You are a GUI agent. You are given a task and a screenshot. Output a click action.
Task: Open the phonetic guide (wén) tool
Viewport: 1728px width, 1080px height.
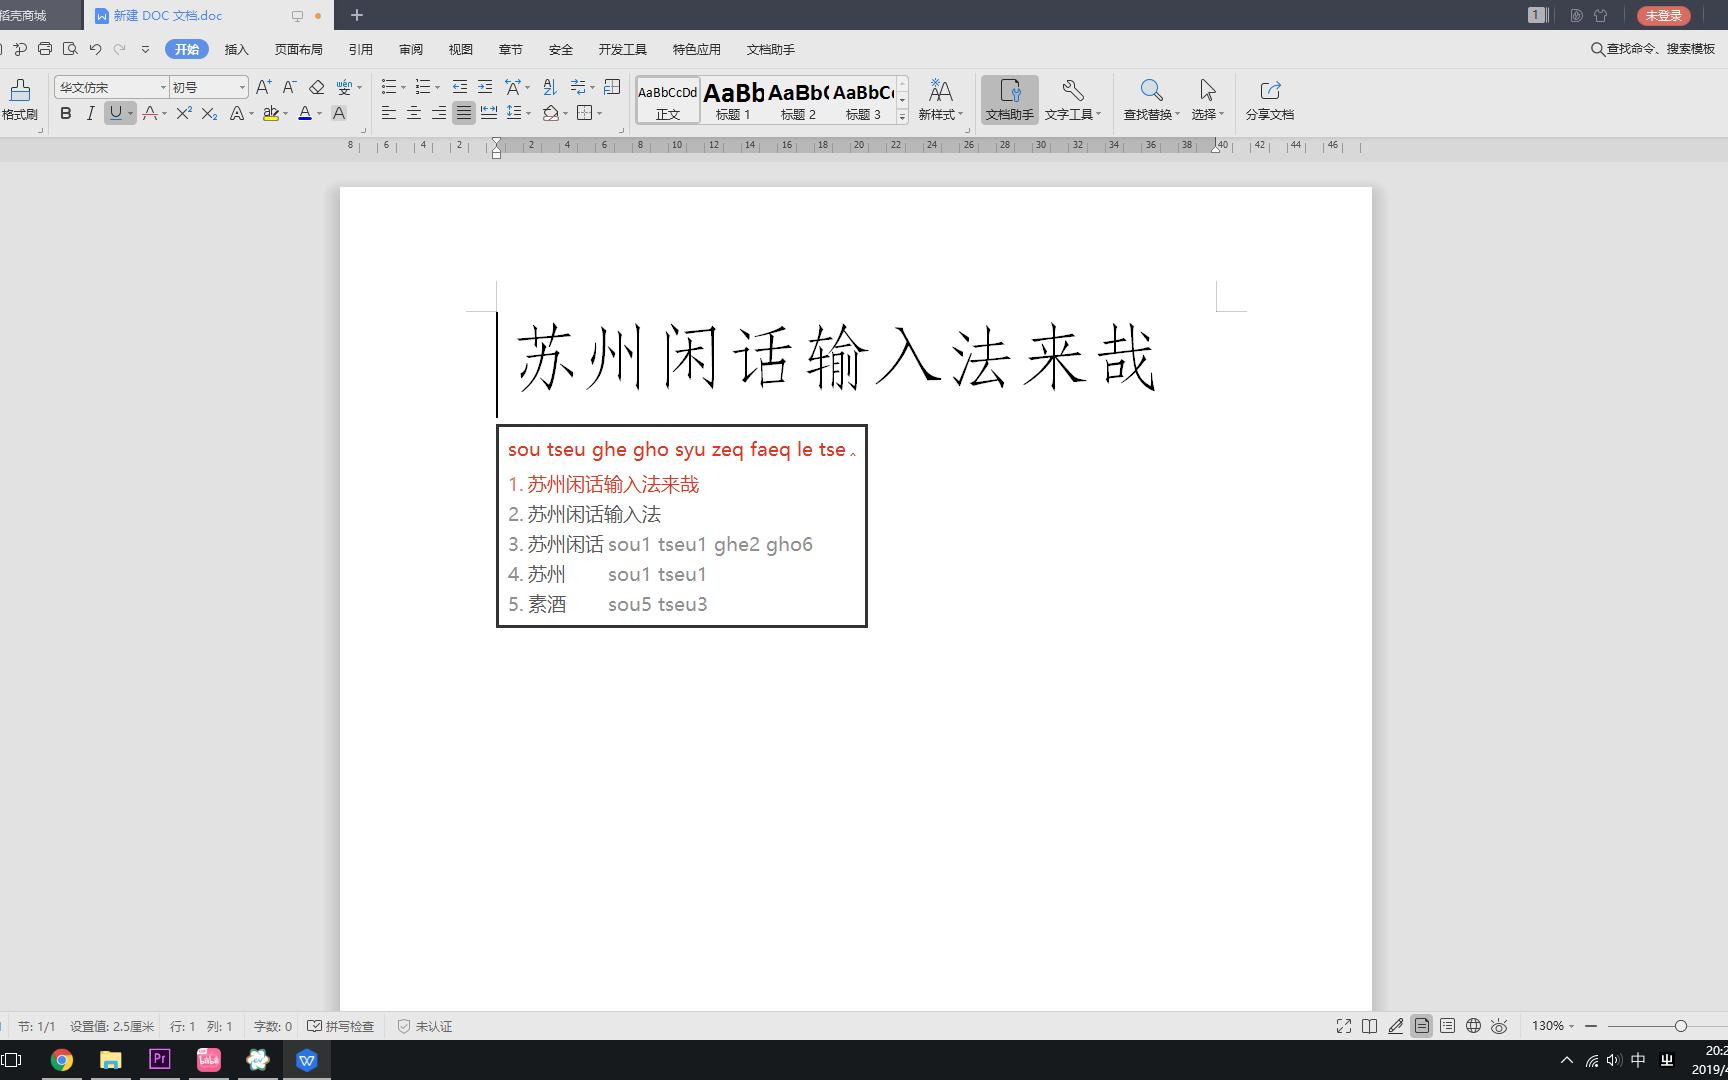point(345,87)
